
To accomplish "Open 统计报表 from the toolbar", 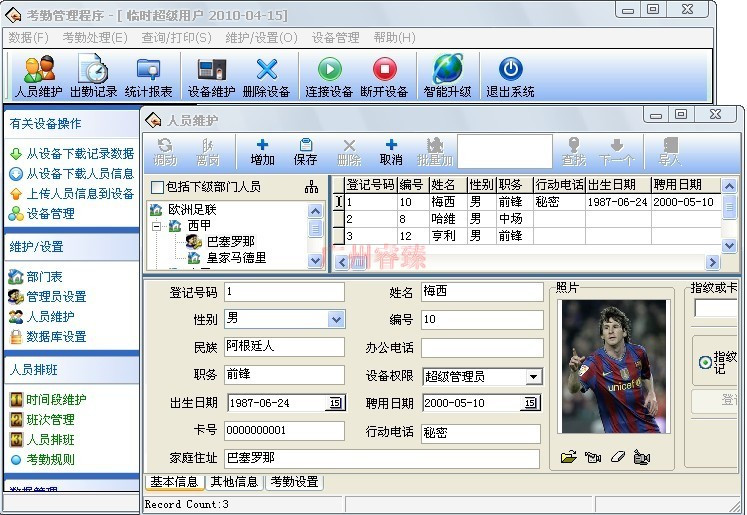I will (148, 76).
